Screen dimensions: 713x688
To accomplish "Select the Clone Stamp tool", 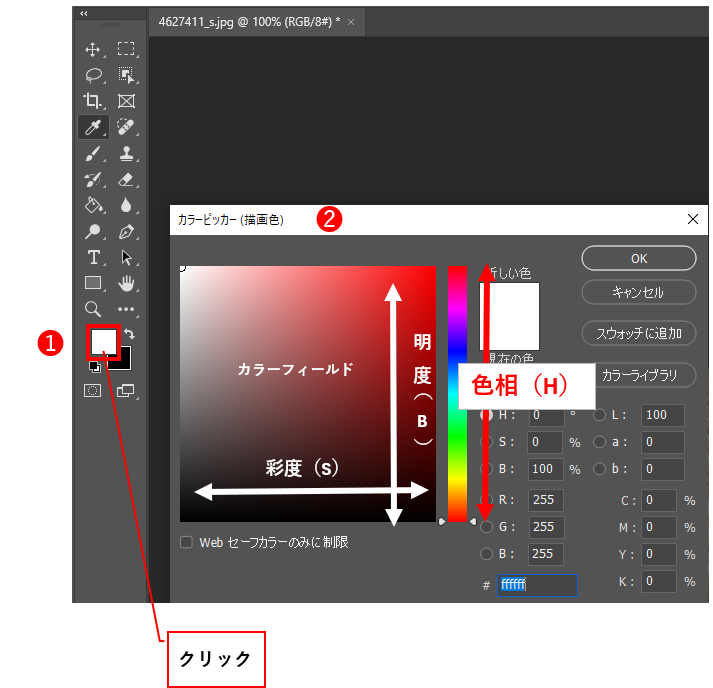I will [x=126, y=153].
